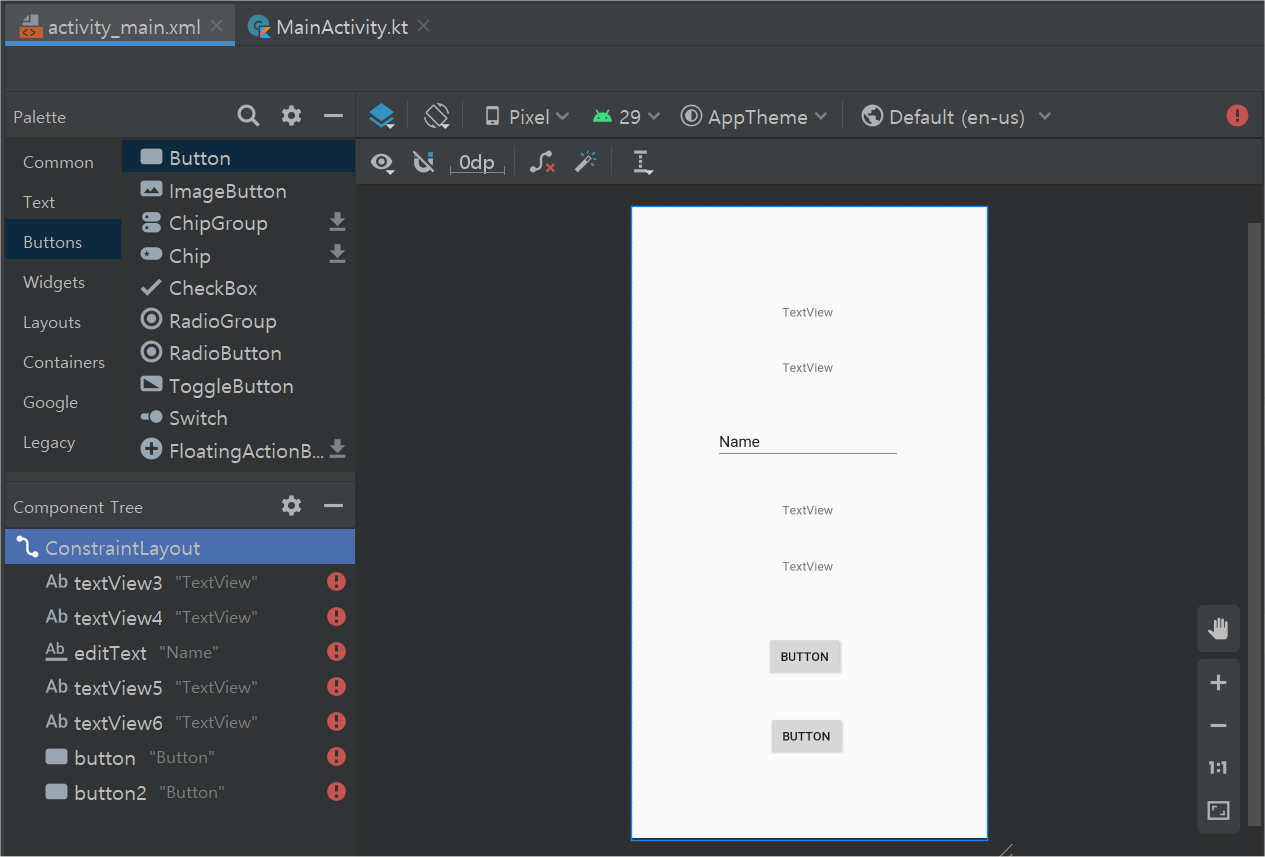Select CheckBox in the palette
This screenshot has width=1265, height=857.
coord(238,288)
